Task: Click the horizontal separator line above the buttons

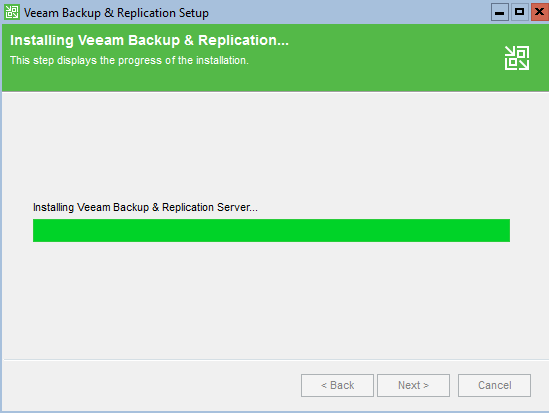Action: click(x=276, y=359)
